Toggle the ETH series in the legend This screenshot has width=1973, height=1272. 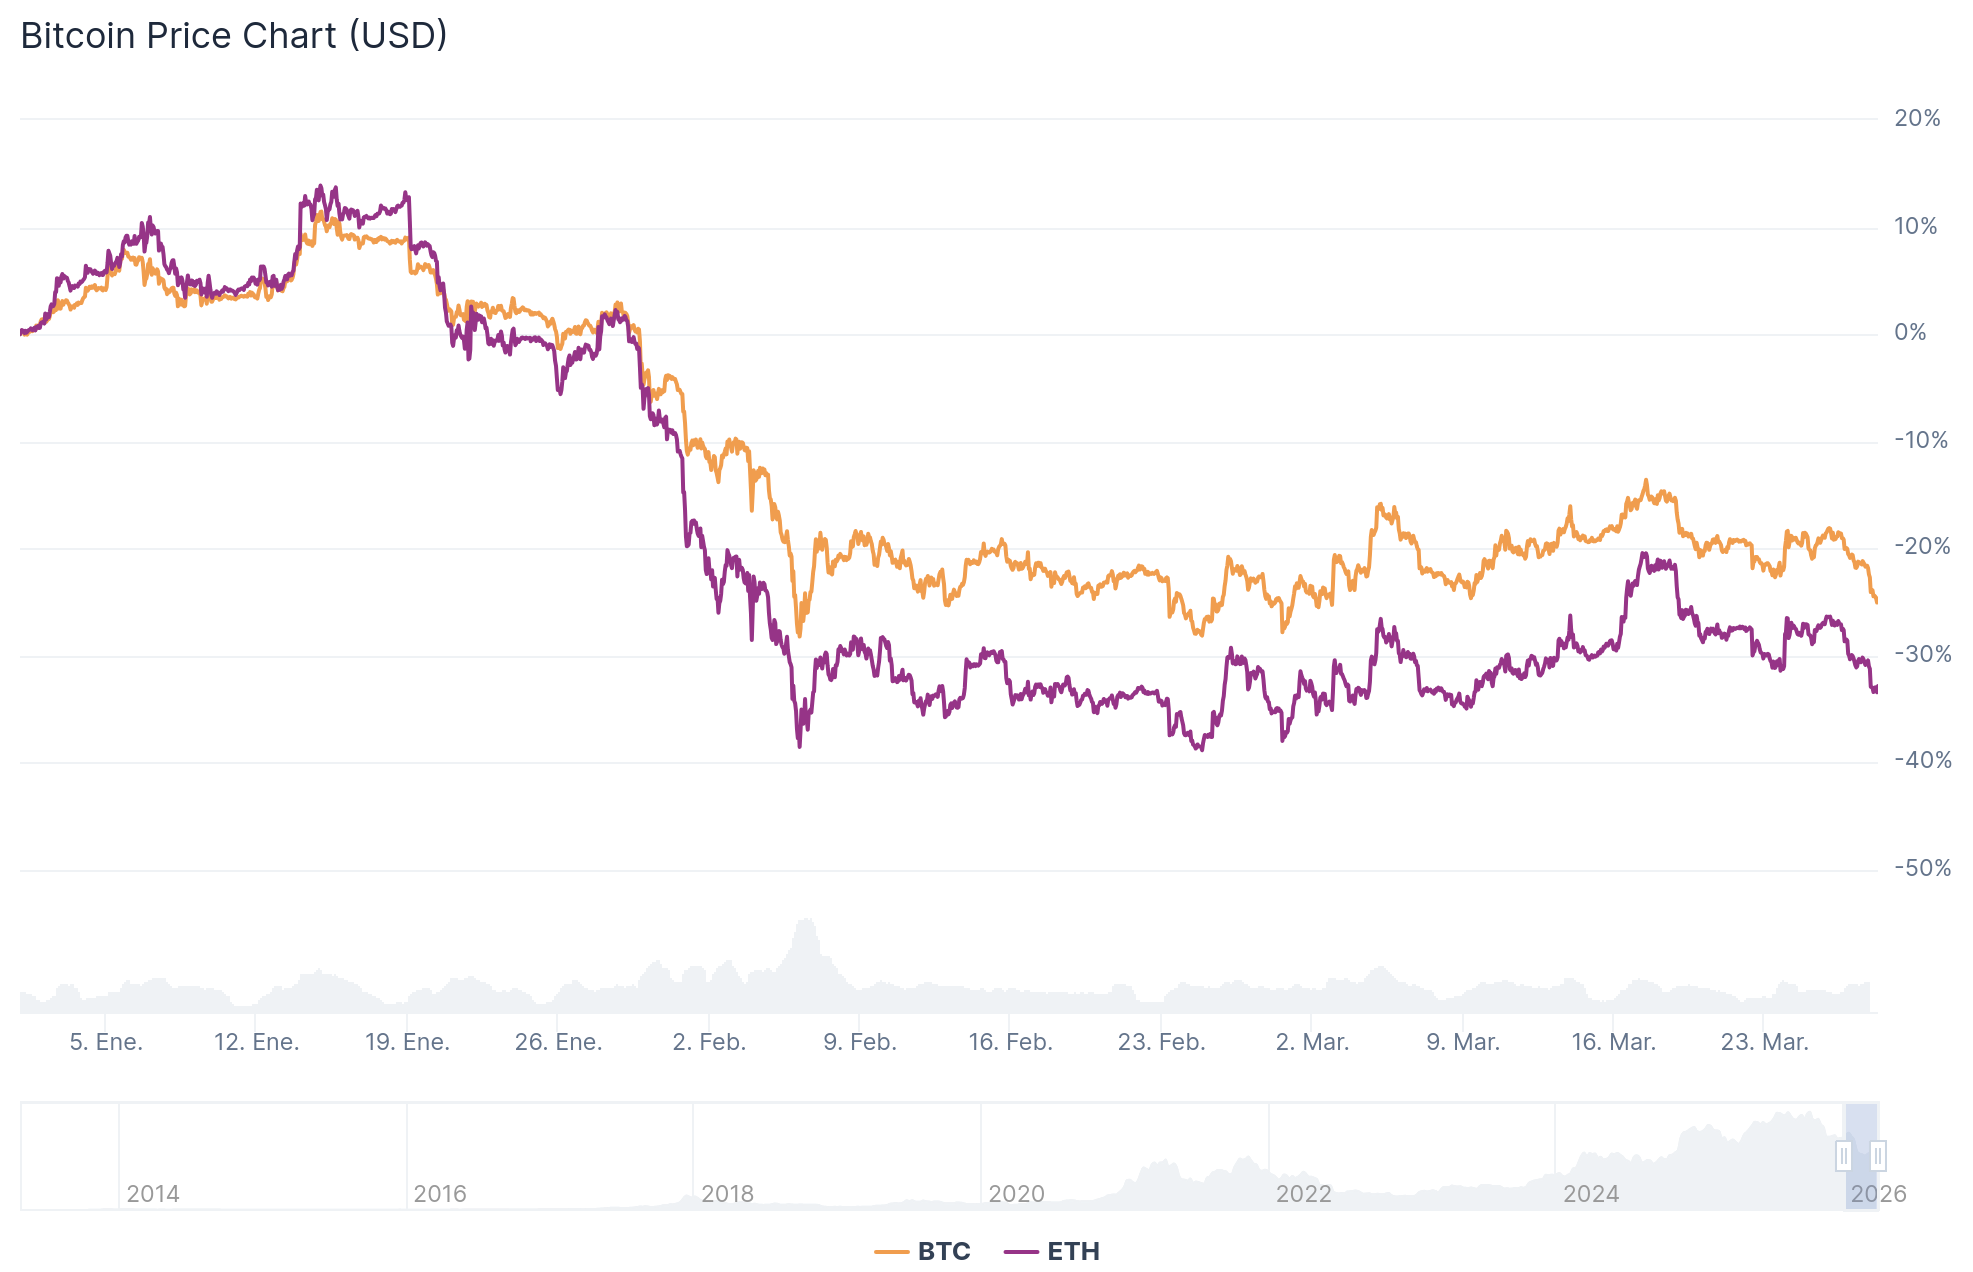1073,1251
